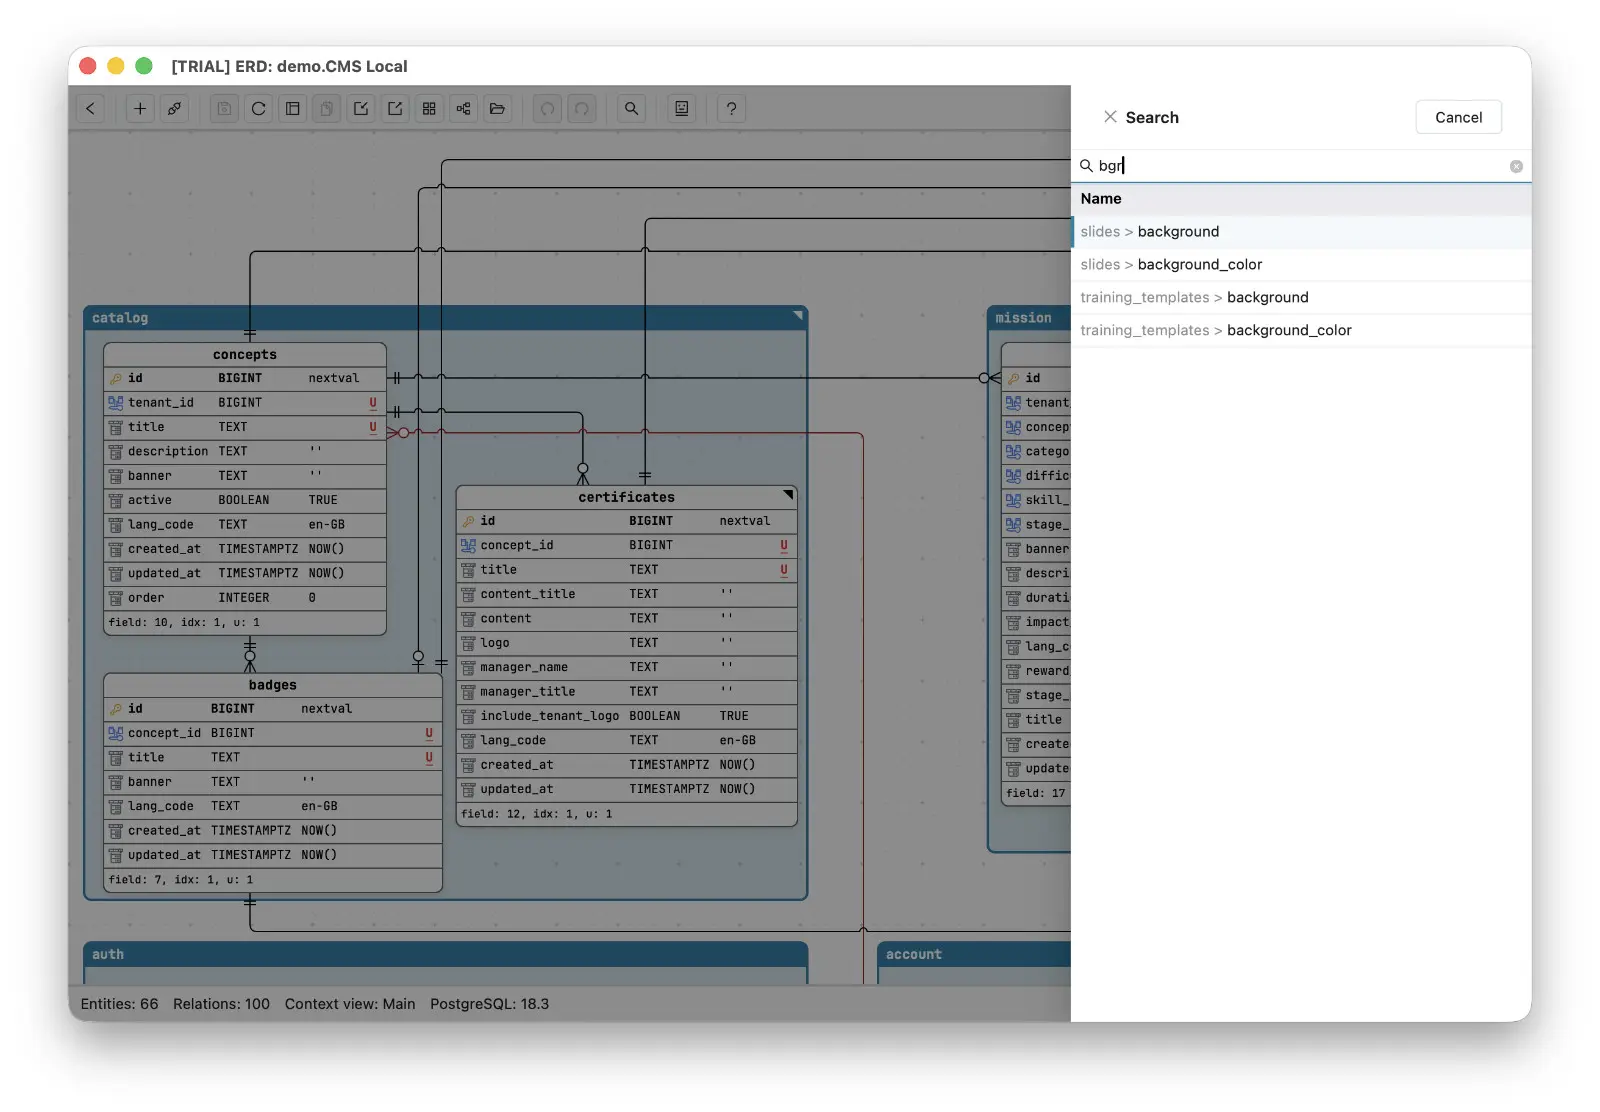
Task: Click the open folder toolbar icon
Action: (x=497, y=109)
